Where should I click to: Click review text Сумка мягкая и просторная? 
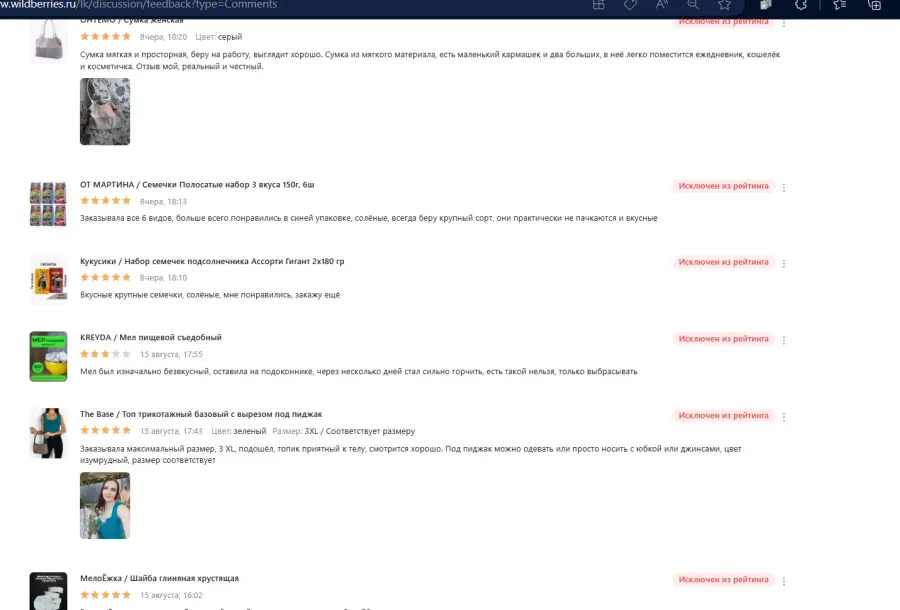pos(430,60)
